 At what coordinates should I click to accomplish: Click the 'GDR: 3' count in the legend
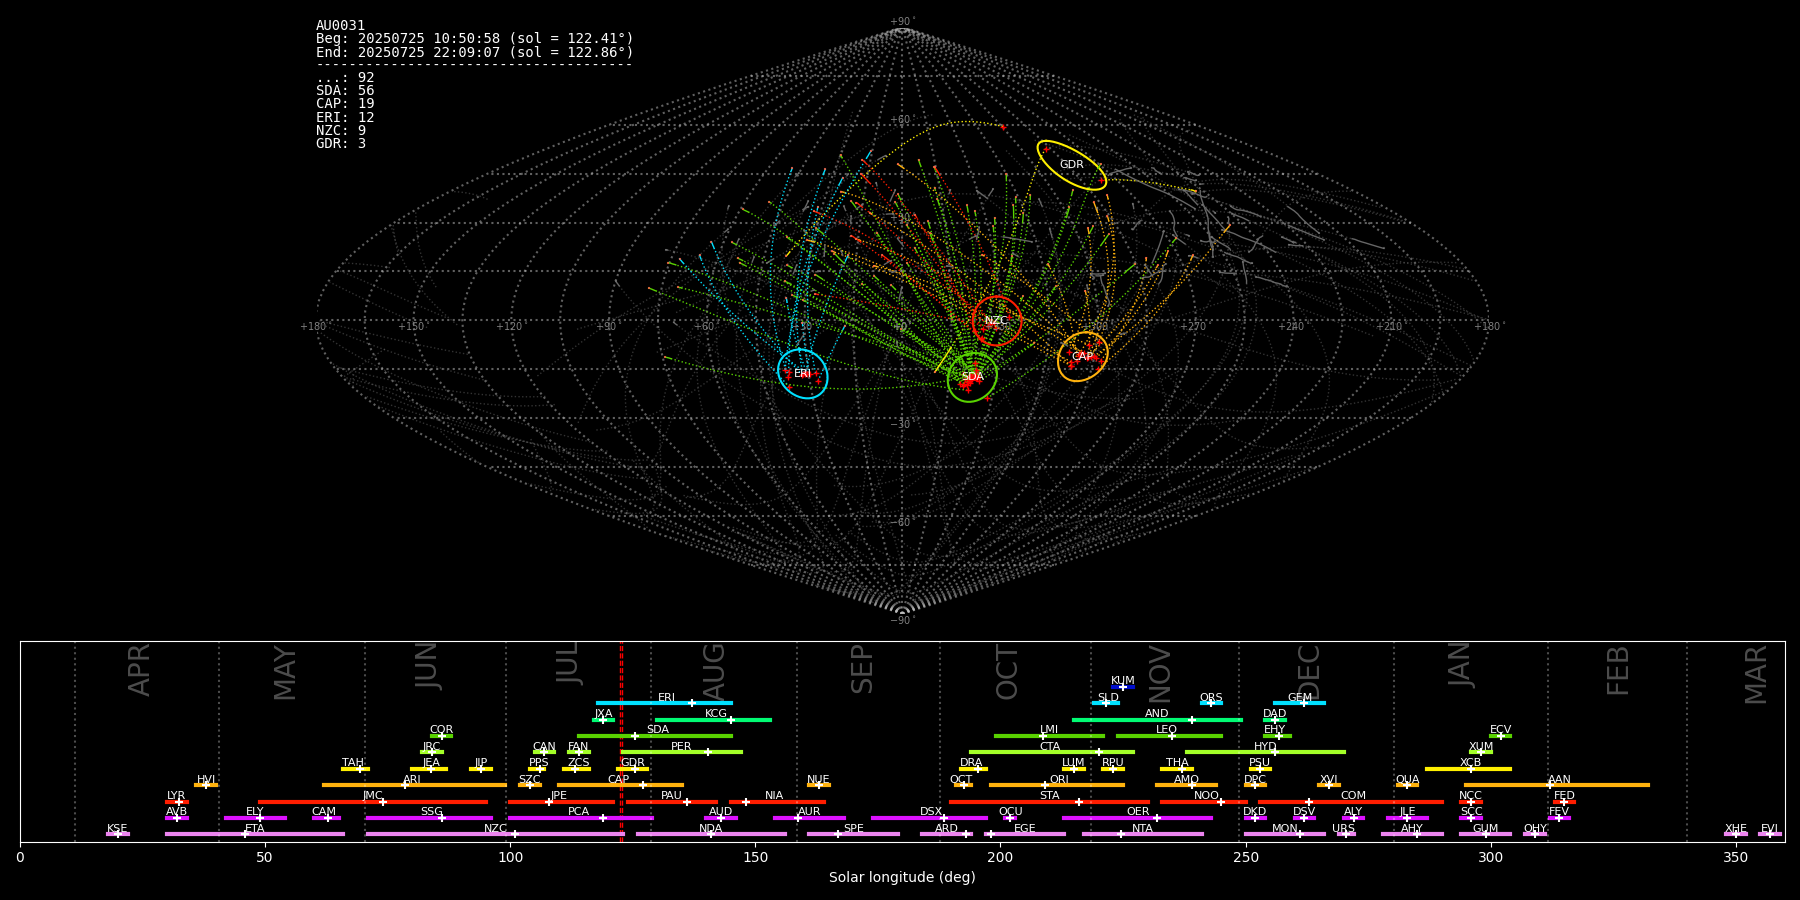pos(341,144)
